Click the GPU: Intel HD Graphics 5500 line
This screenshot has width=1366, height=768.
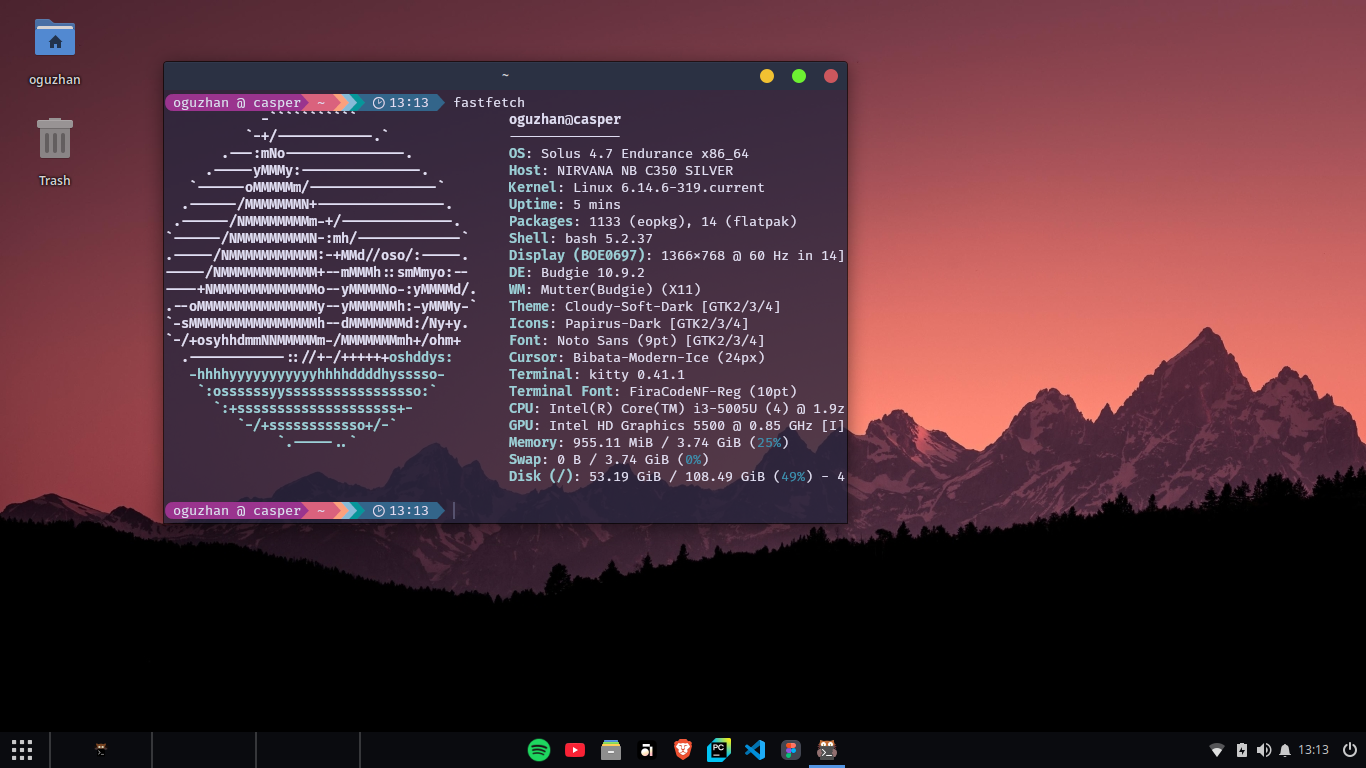[x=676, y=426]
